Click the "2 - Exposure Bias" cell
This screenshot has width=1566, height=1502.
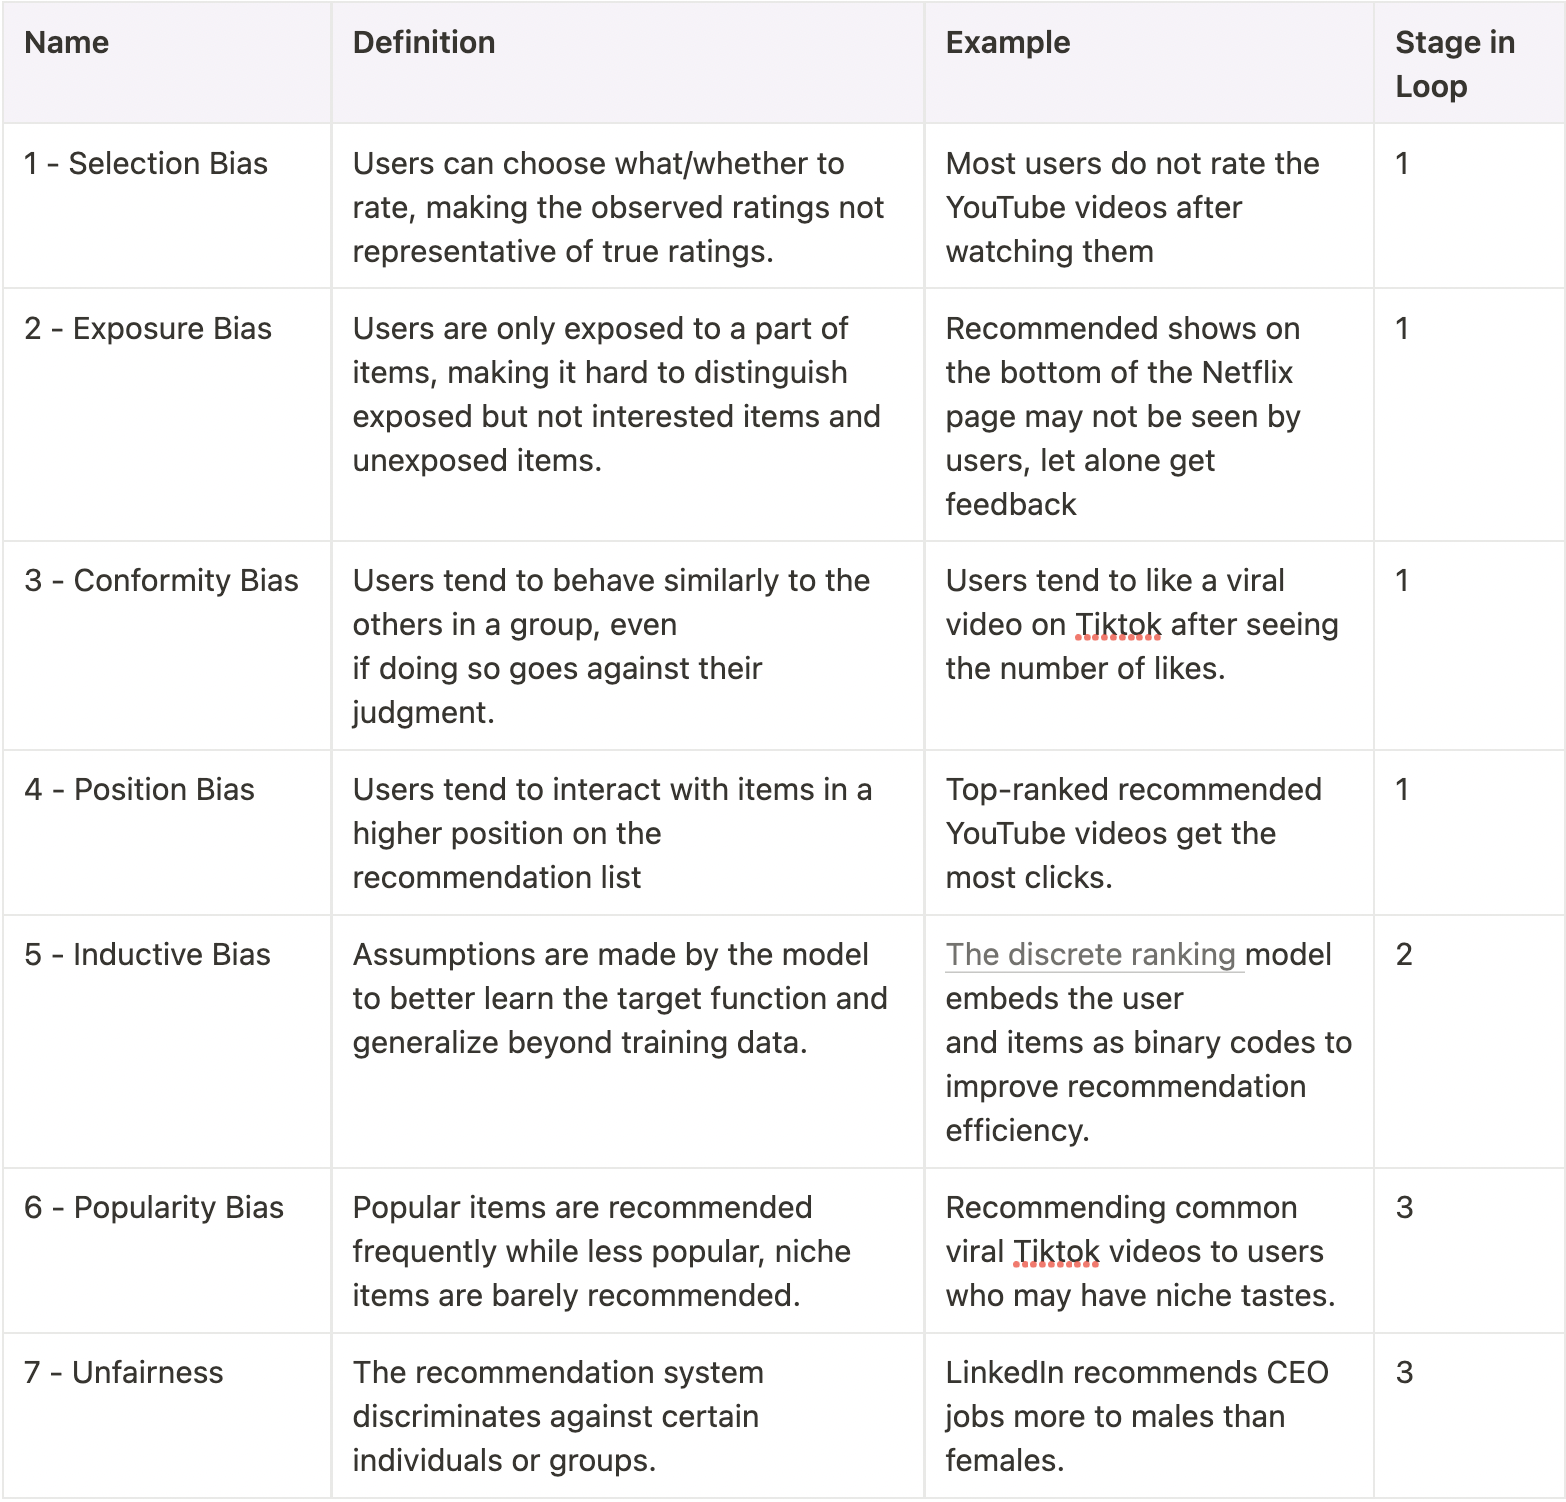(148, 329)
